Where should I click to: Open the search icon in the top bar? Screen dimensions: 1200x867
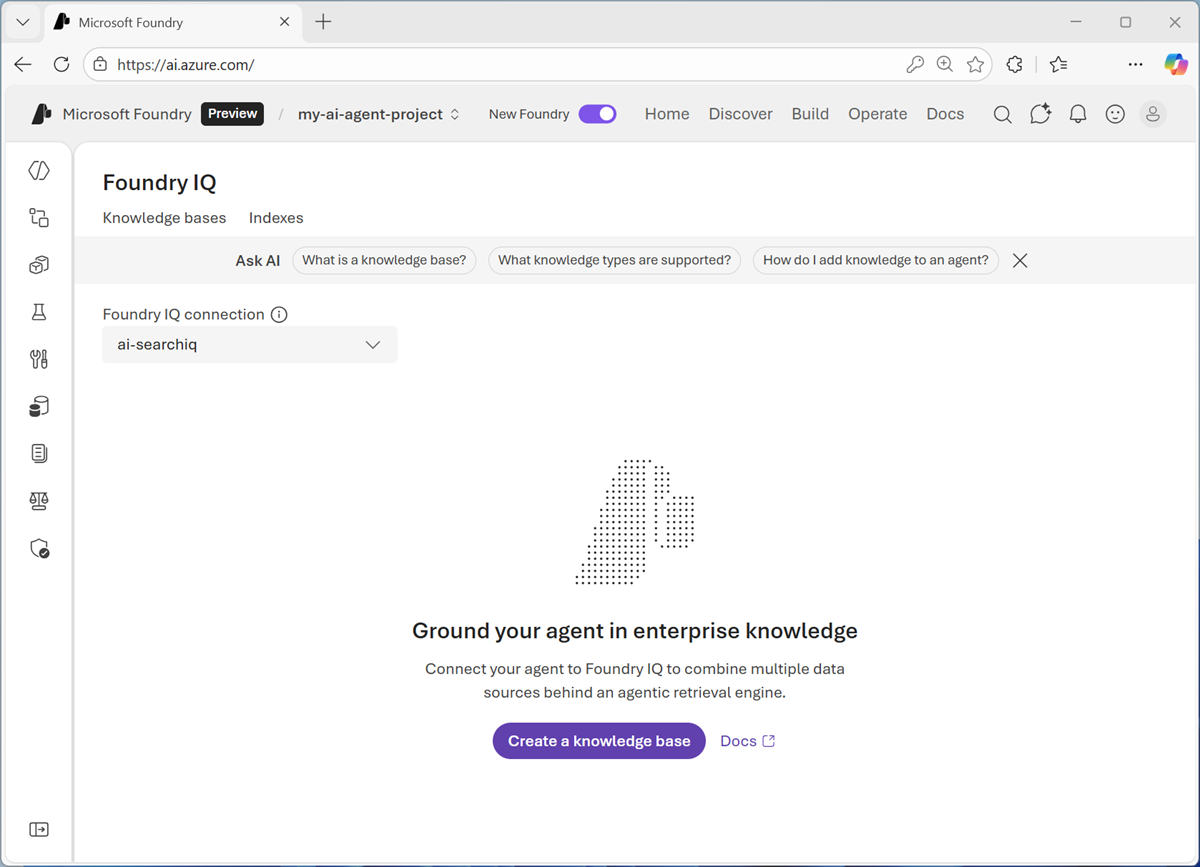[1002, 114]
